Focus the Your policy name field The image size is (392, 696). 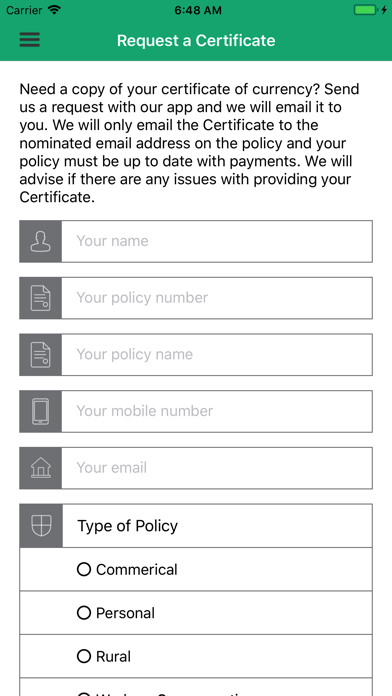pos(217,355)
